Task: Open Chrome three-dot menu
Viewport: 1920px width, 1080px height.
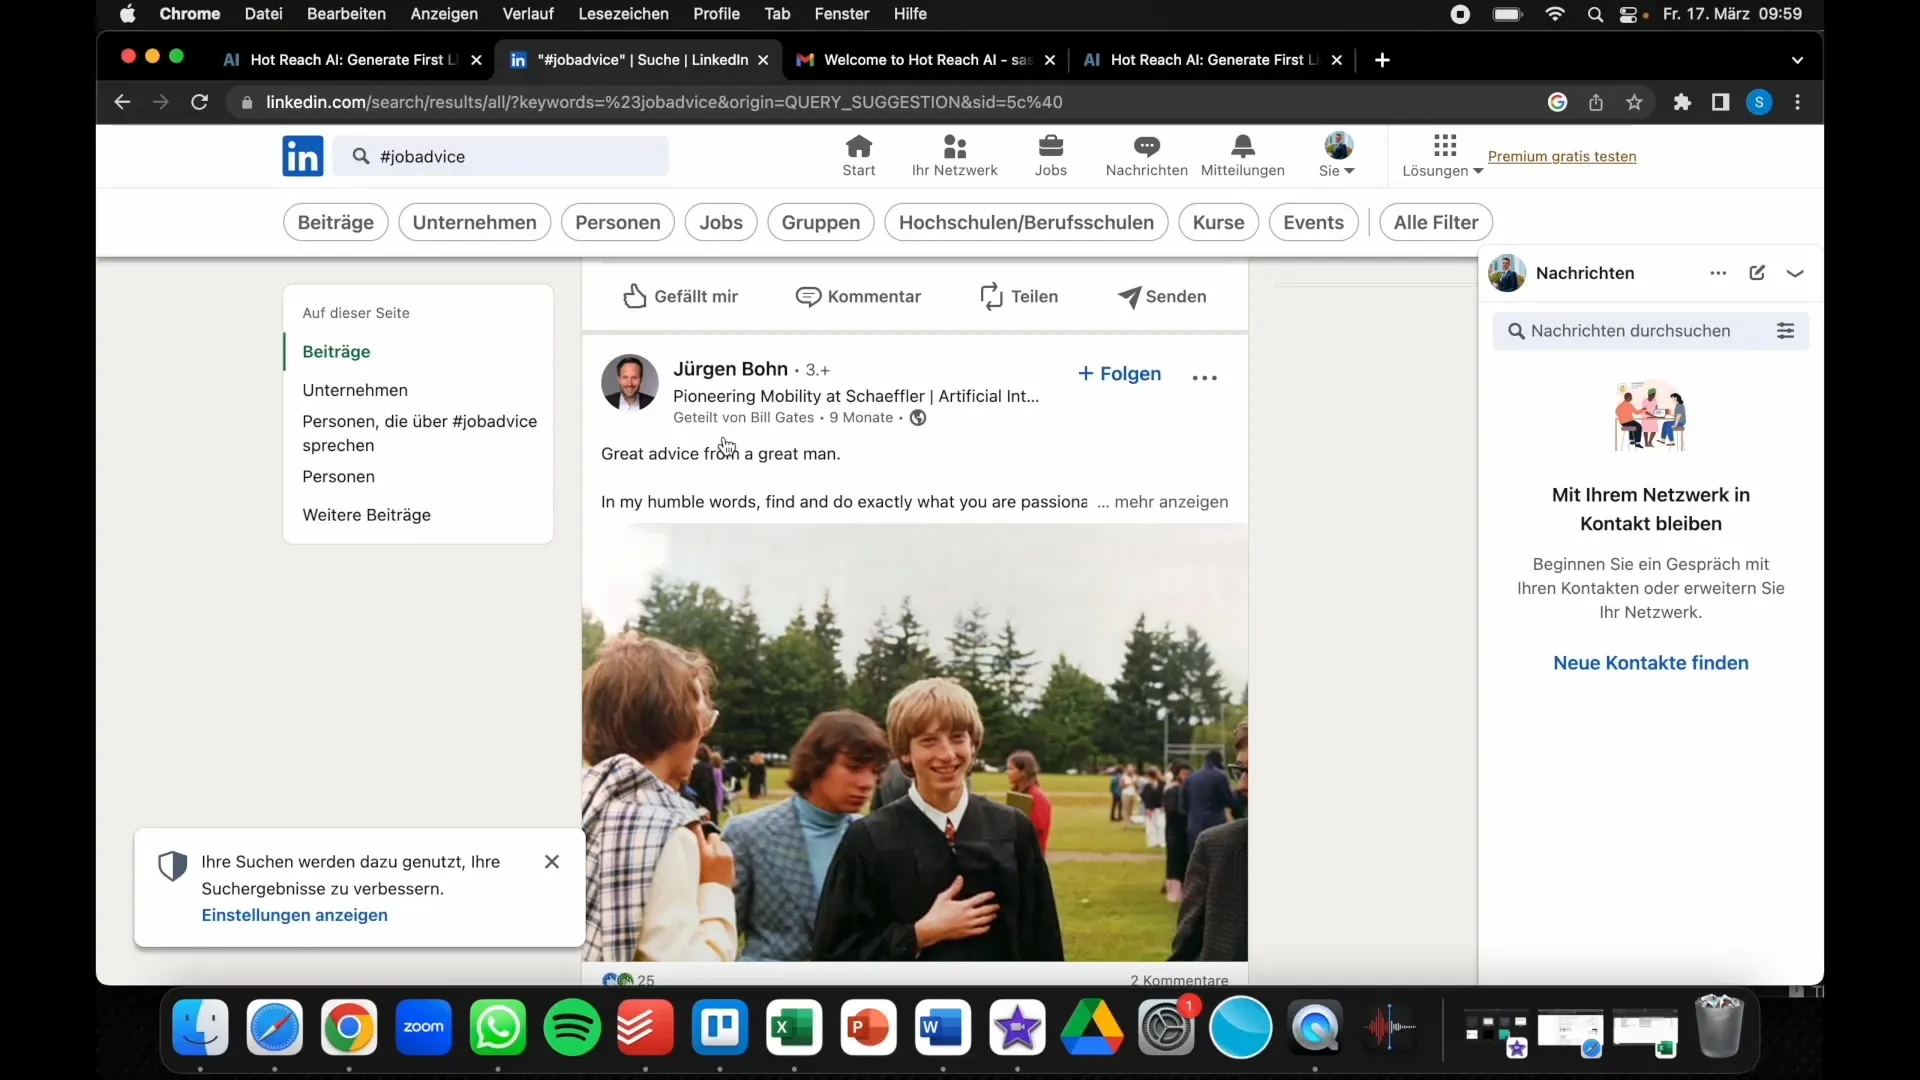Action: pyautogui.click(x=1798, y=102)
